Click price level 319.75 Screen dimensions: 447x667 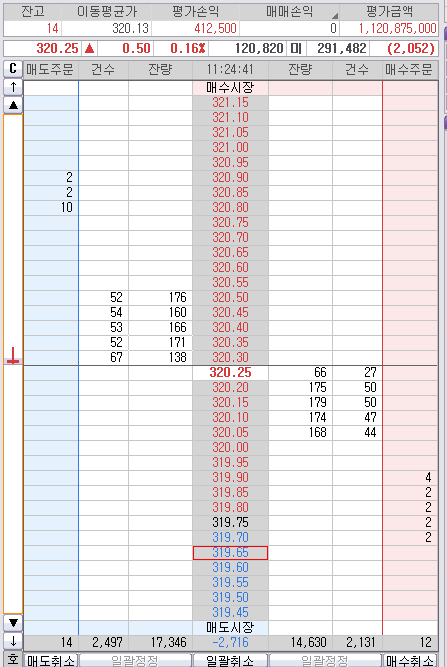pos(230,522)
